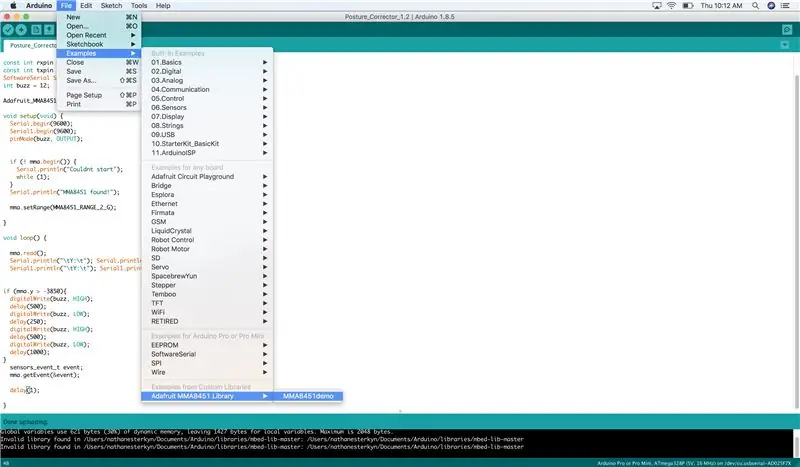Choose Close from the File menu
This screenshot has width=800, height=467.
[x=99, y=62]
